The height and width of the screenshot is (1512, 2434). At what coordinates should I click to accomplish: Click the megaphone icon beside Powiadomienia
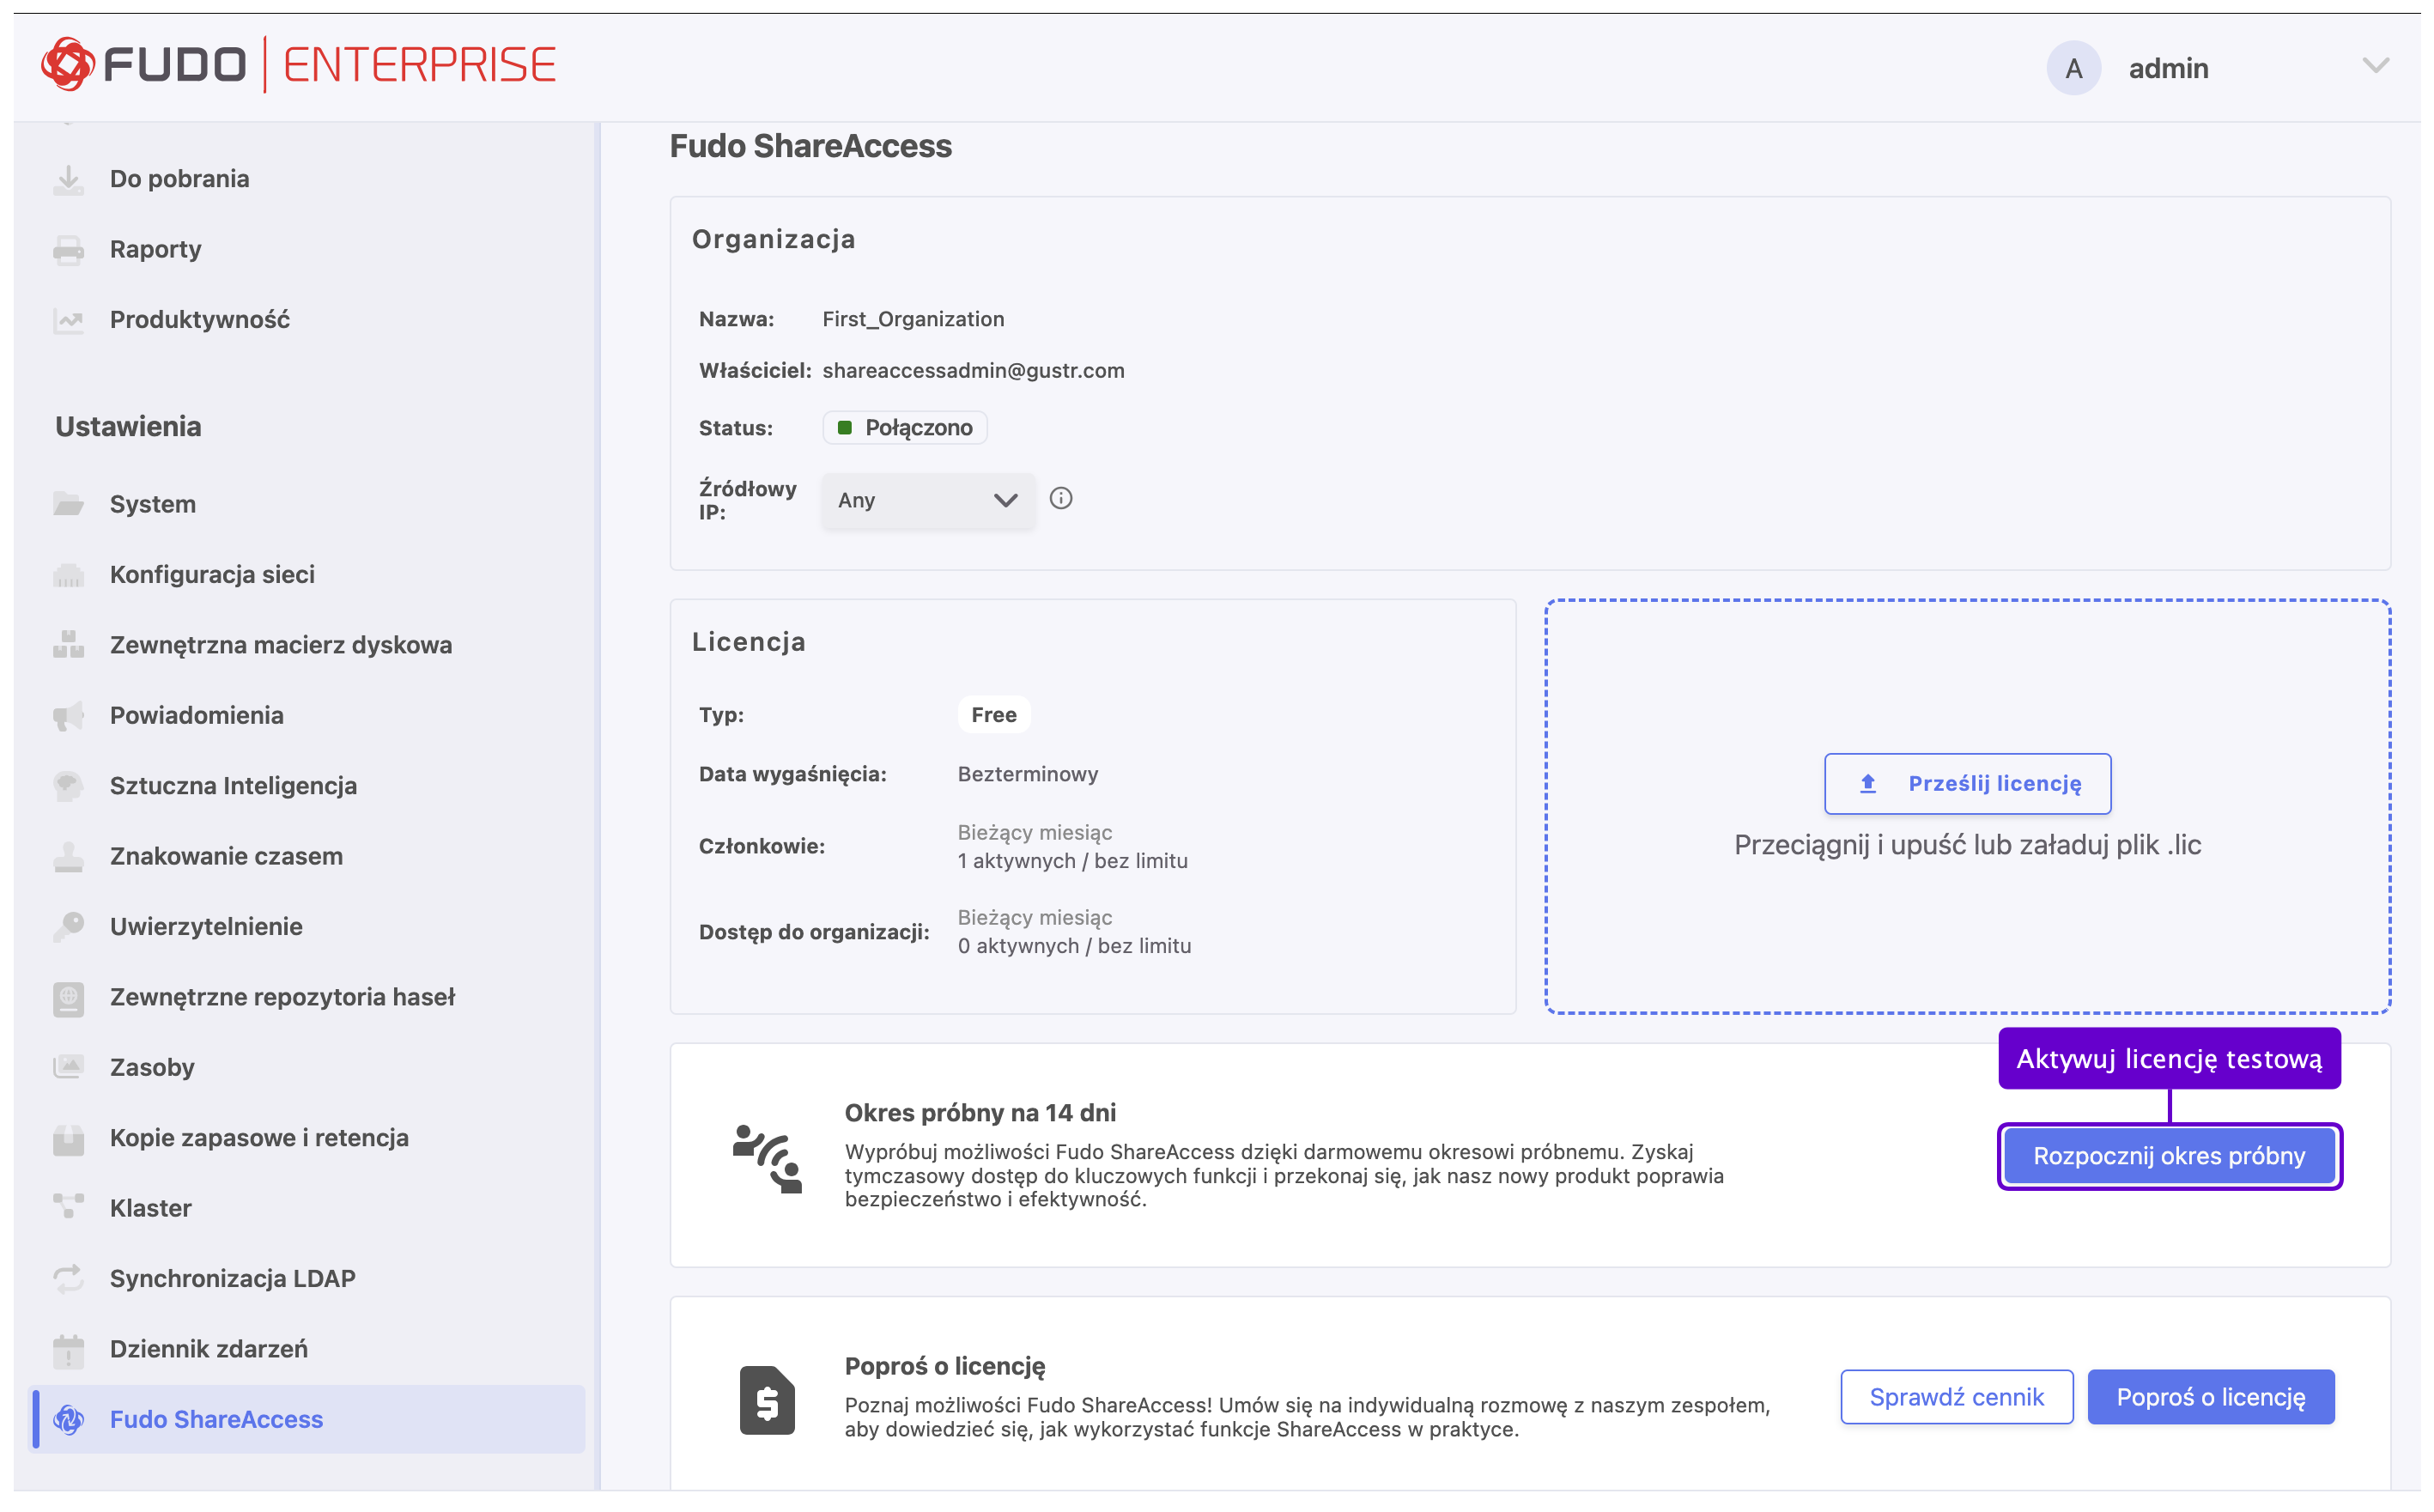point(68,716)
